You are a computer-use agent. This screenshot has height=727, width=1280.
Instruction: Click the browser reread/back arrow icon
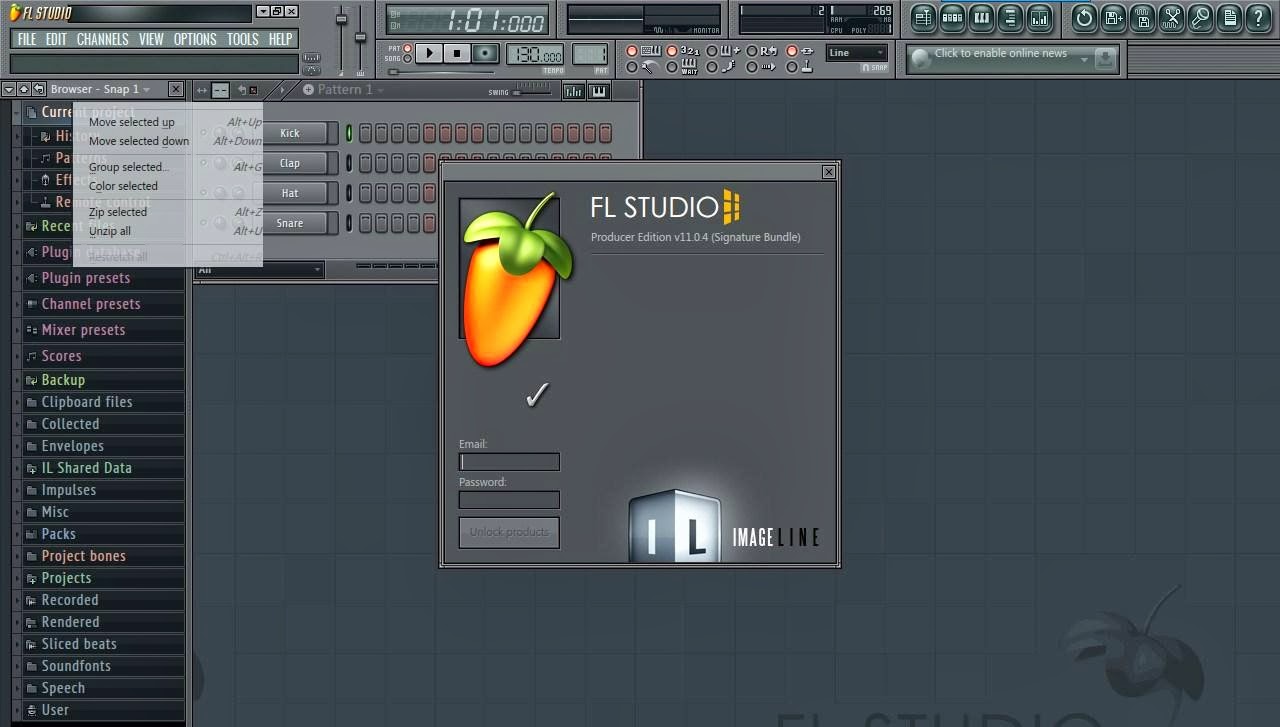point(38,89)
